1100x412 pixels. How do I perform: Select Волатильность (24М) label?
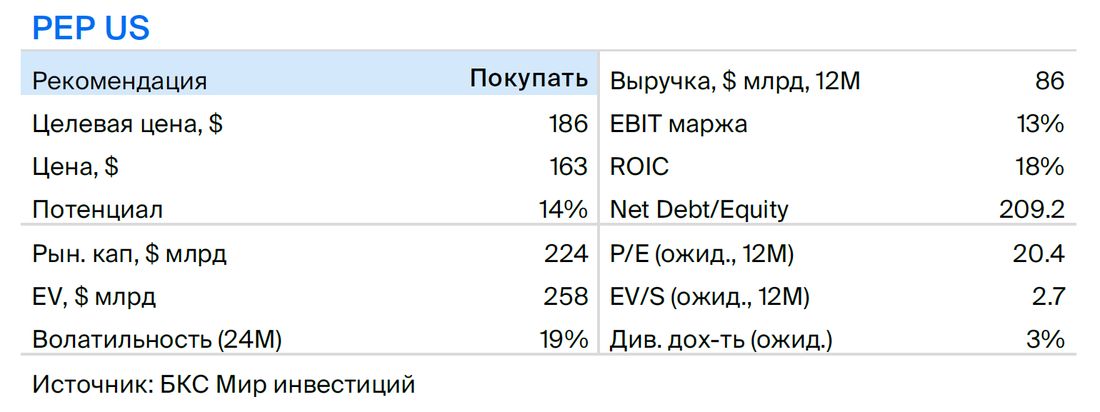[157, 340]
